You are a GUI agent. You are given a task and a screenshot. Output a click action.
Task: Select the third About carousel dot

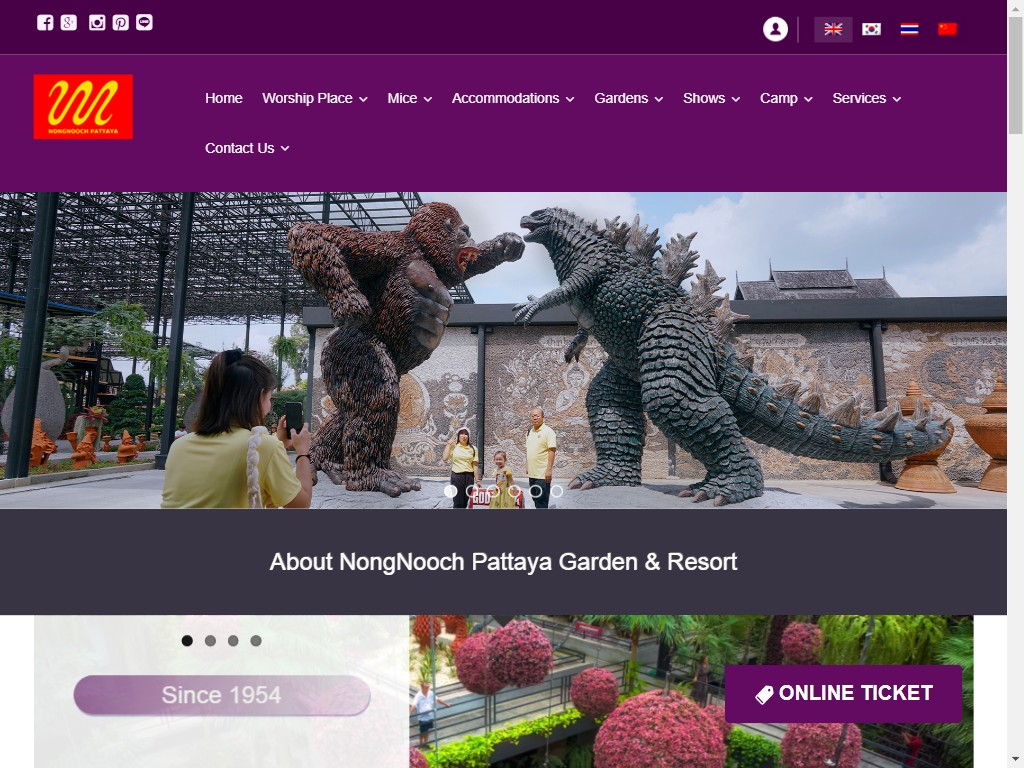click(233, 641)
